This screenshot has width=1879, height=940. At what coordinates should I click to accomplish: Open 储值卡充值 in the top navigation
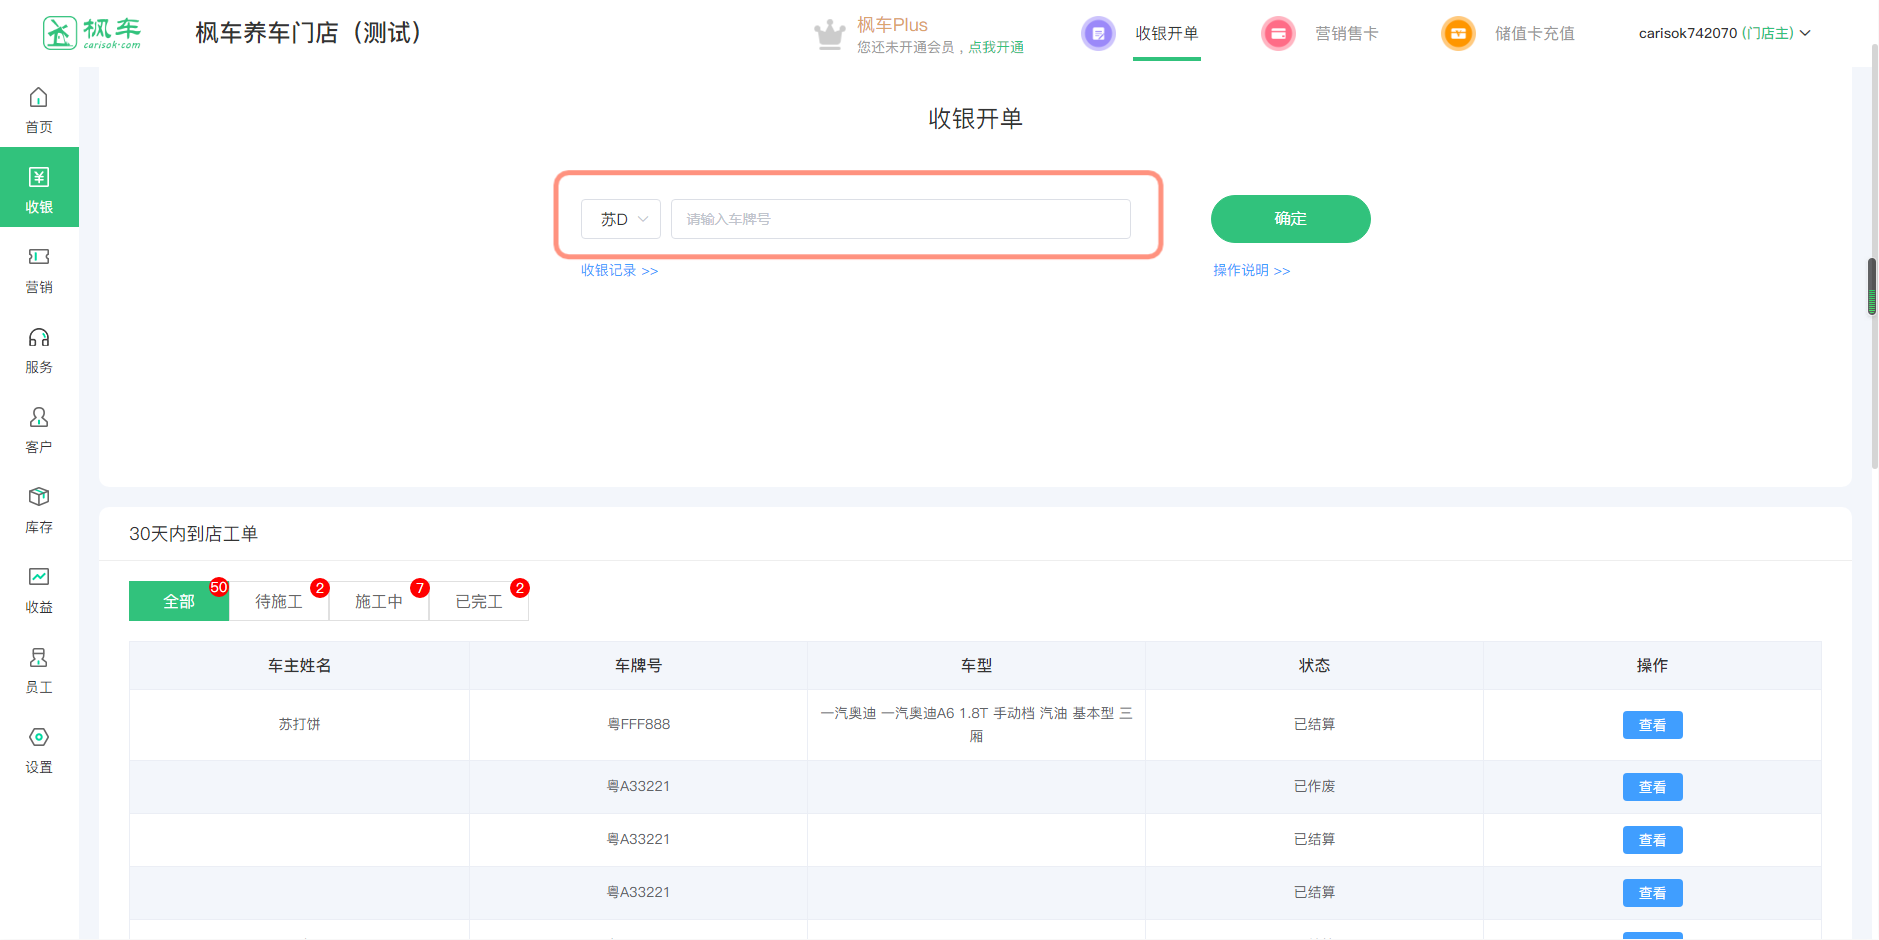click(x=1534, y=33)
